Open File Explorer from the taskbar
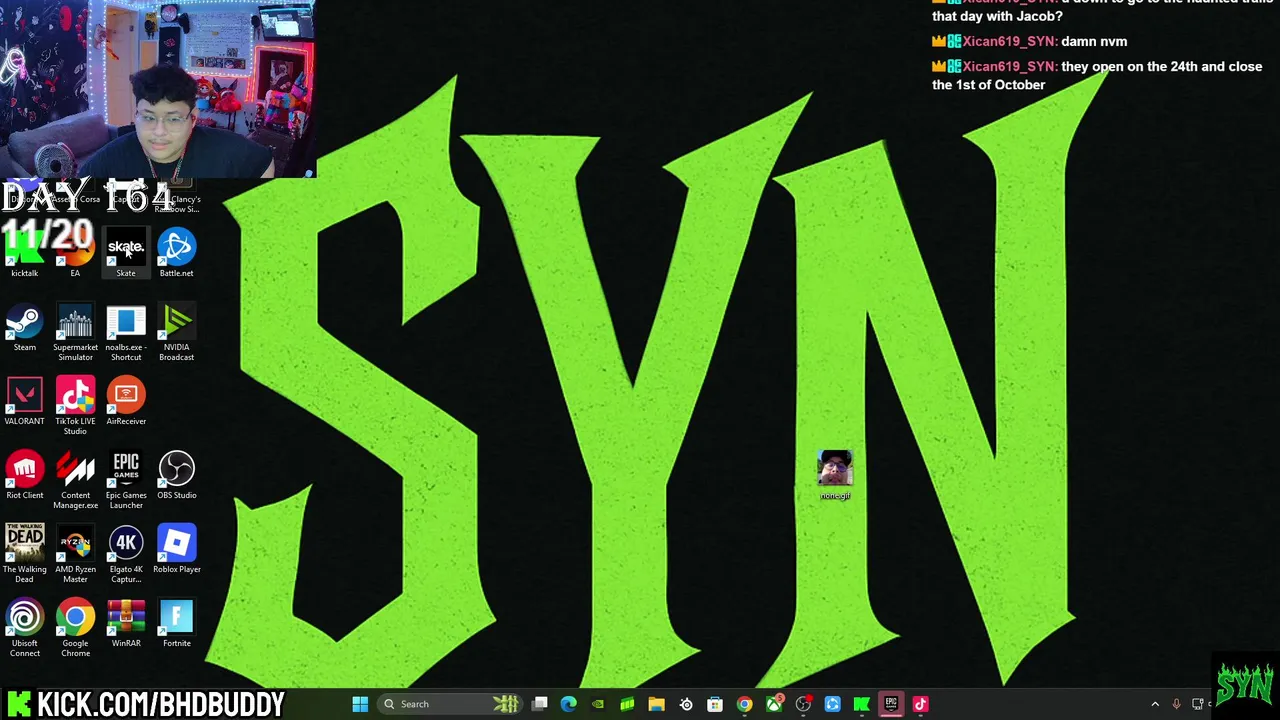The width and height of the screenshot is (1280, 720). 657,704
